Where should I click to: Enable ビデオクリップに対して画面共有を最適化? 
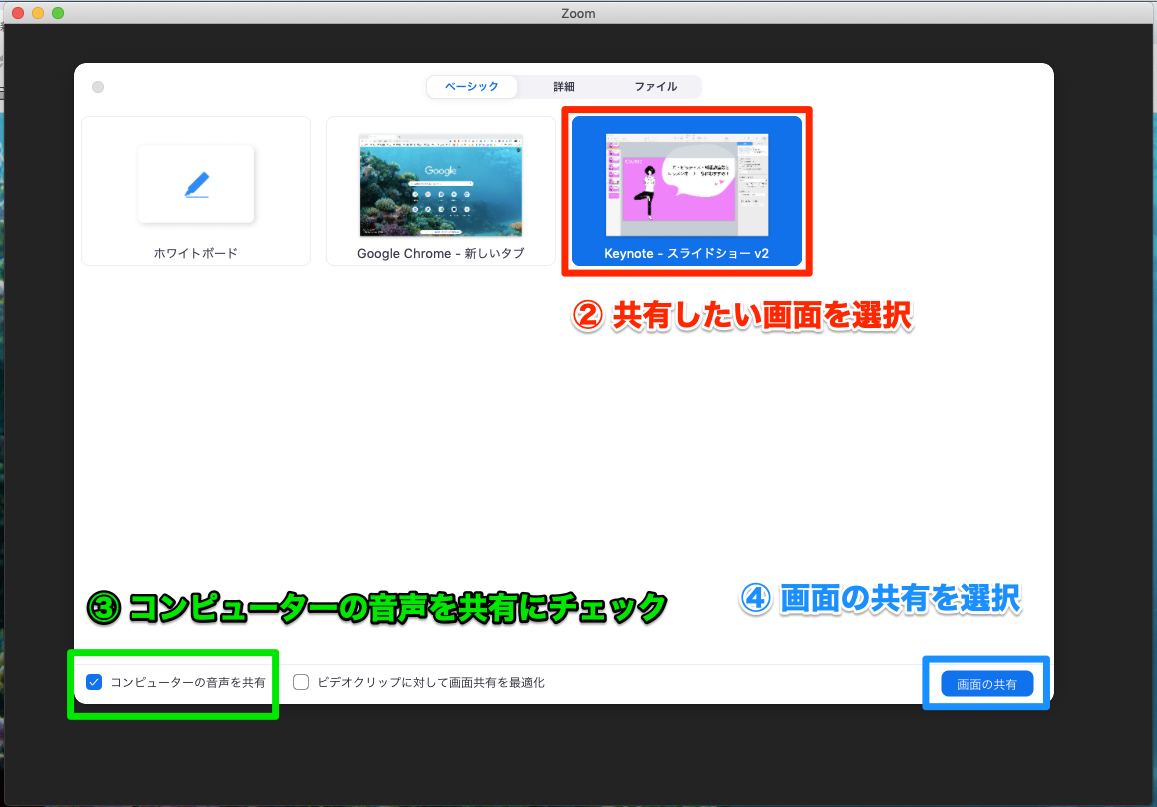coord(301,682)
